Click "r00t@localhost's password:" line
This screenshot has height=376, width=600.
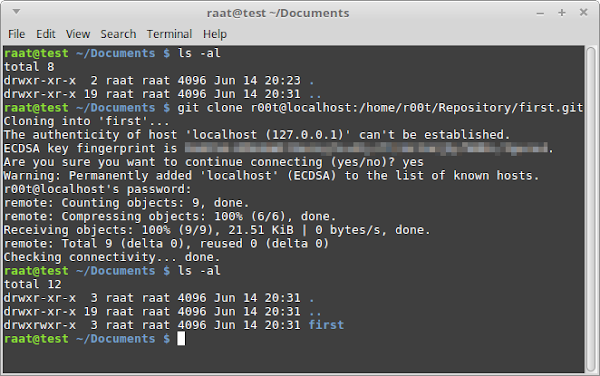tap(97, 189)
